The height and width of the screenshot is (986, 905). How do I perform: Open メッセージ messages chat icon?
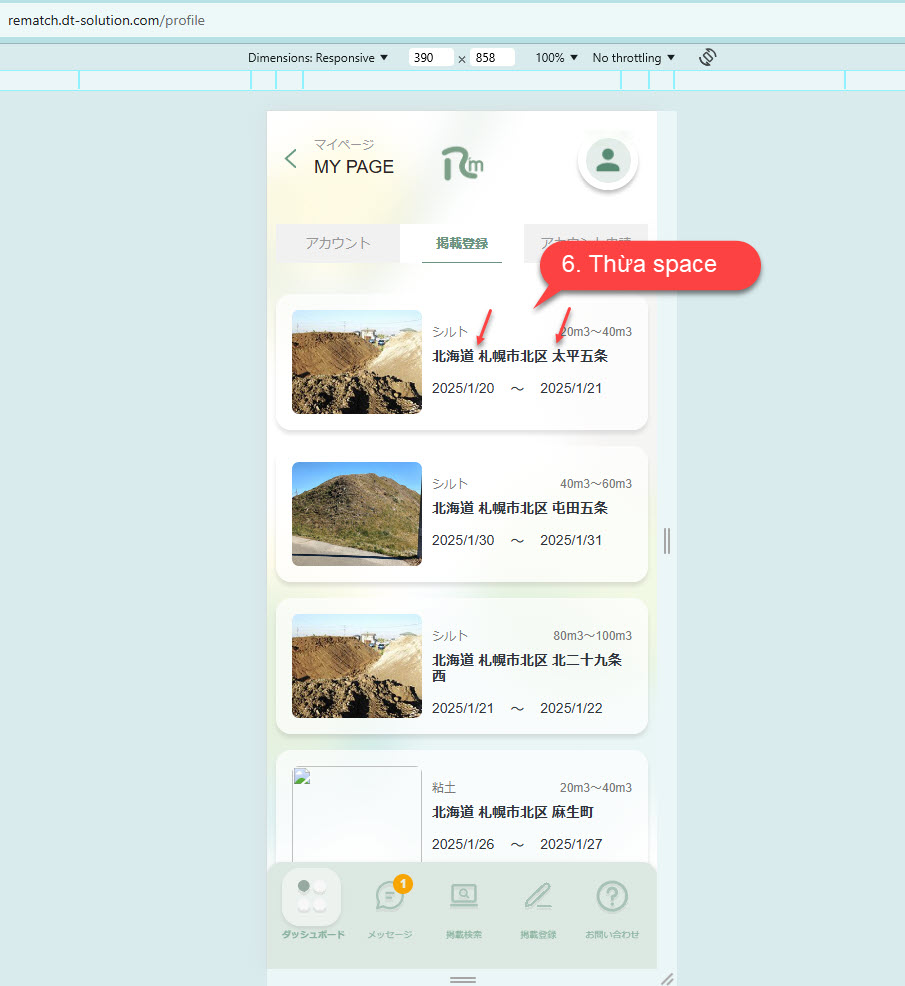[389, 897]
